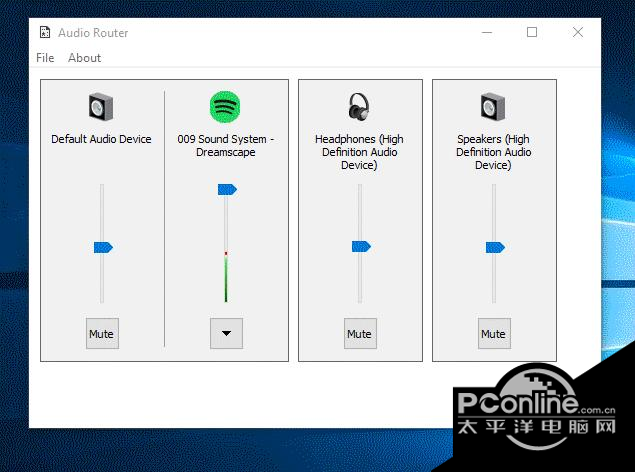Click the Audio Router title bar icon
Screen dimensions: 635x472
[x=45, y=32]
